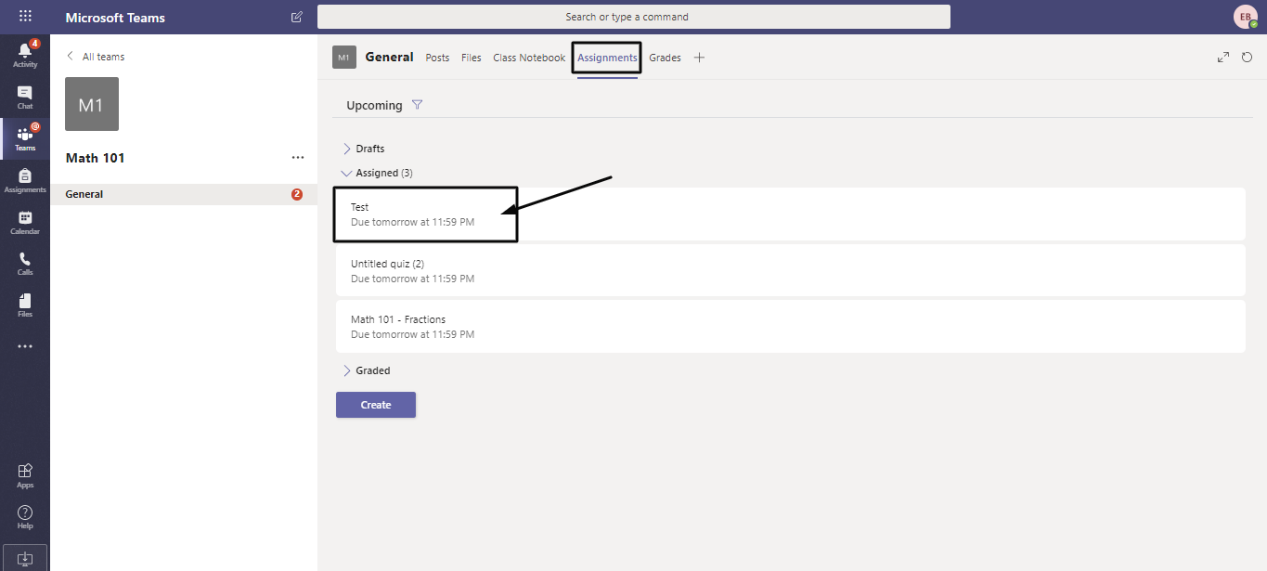Click the small M1 channel icon
The image size is (1267, 571).
[x=344, y=57]
